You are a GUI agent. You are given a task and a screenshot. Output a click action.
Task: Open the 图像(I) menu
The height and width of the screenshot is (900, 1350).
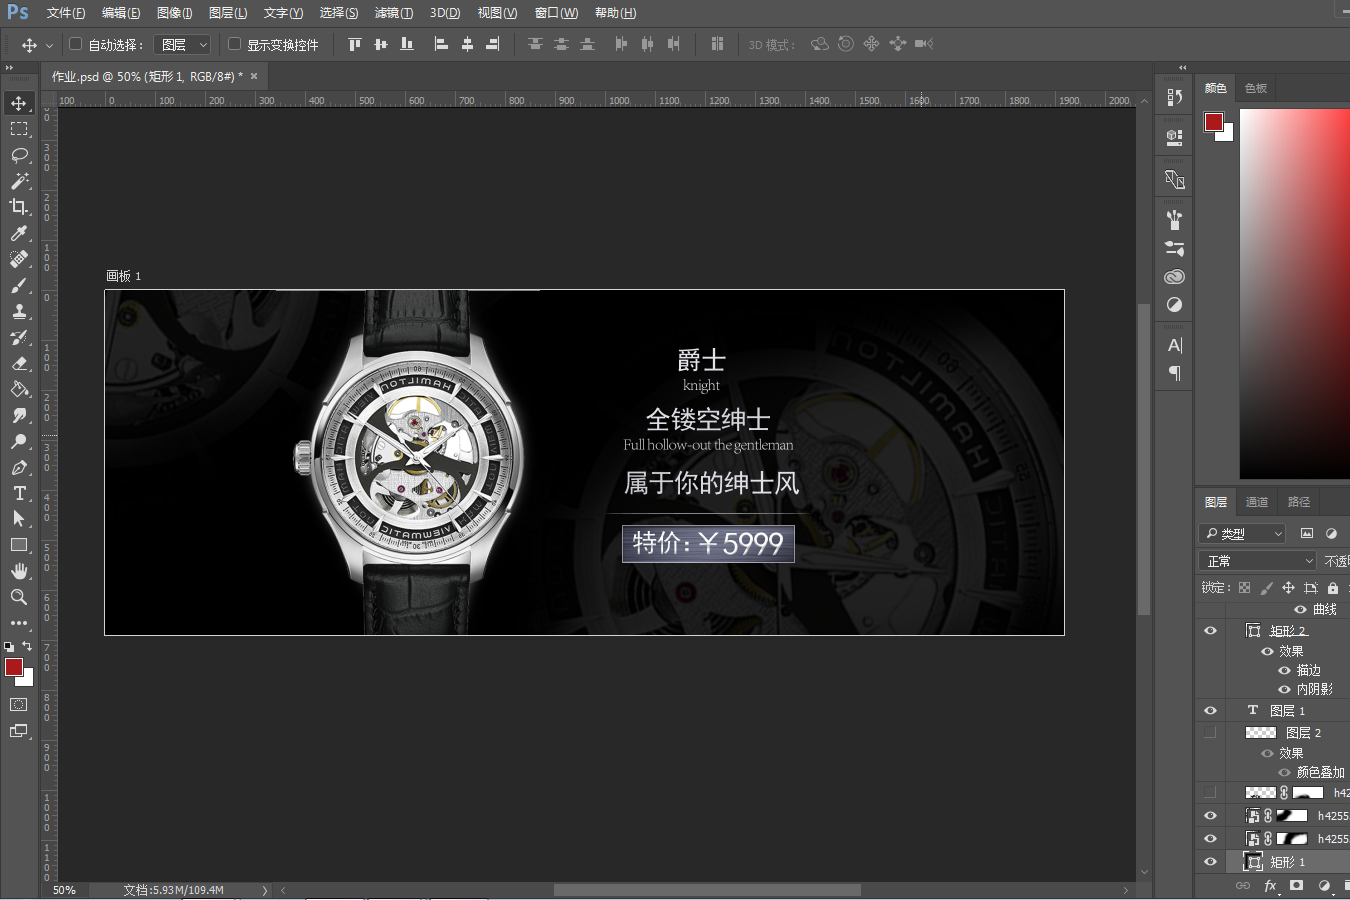tap(174, 13)
